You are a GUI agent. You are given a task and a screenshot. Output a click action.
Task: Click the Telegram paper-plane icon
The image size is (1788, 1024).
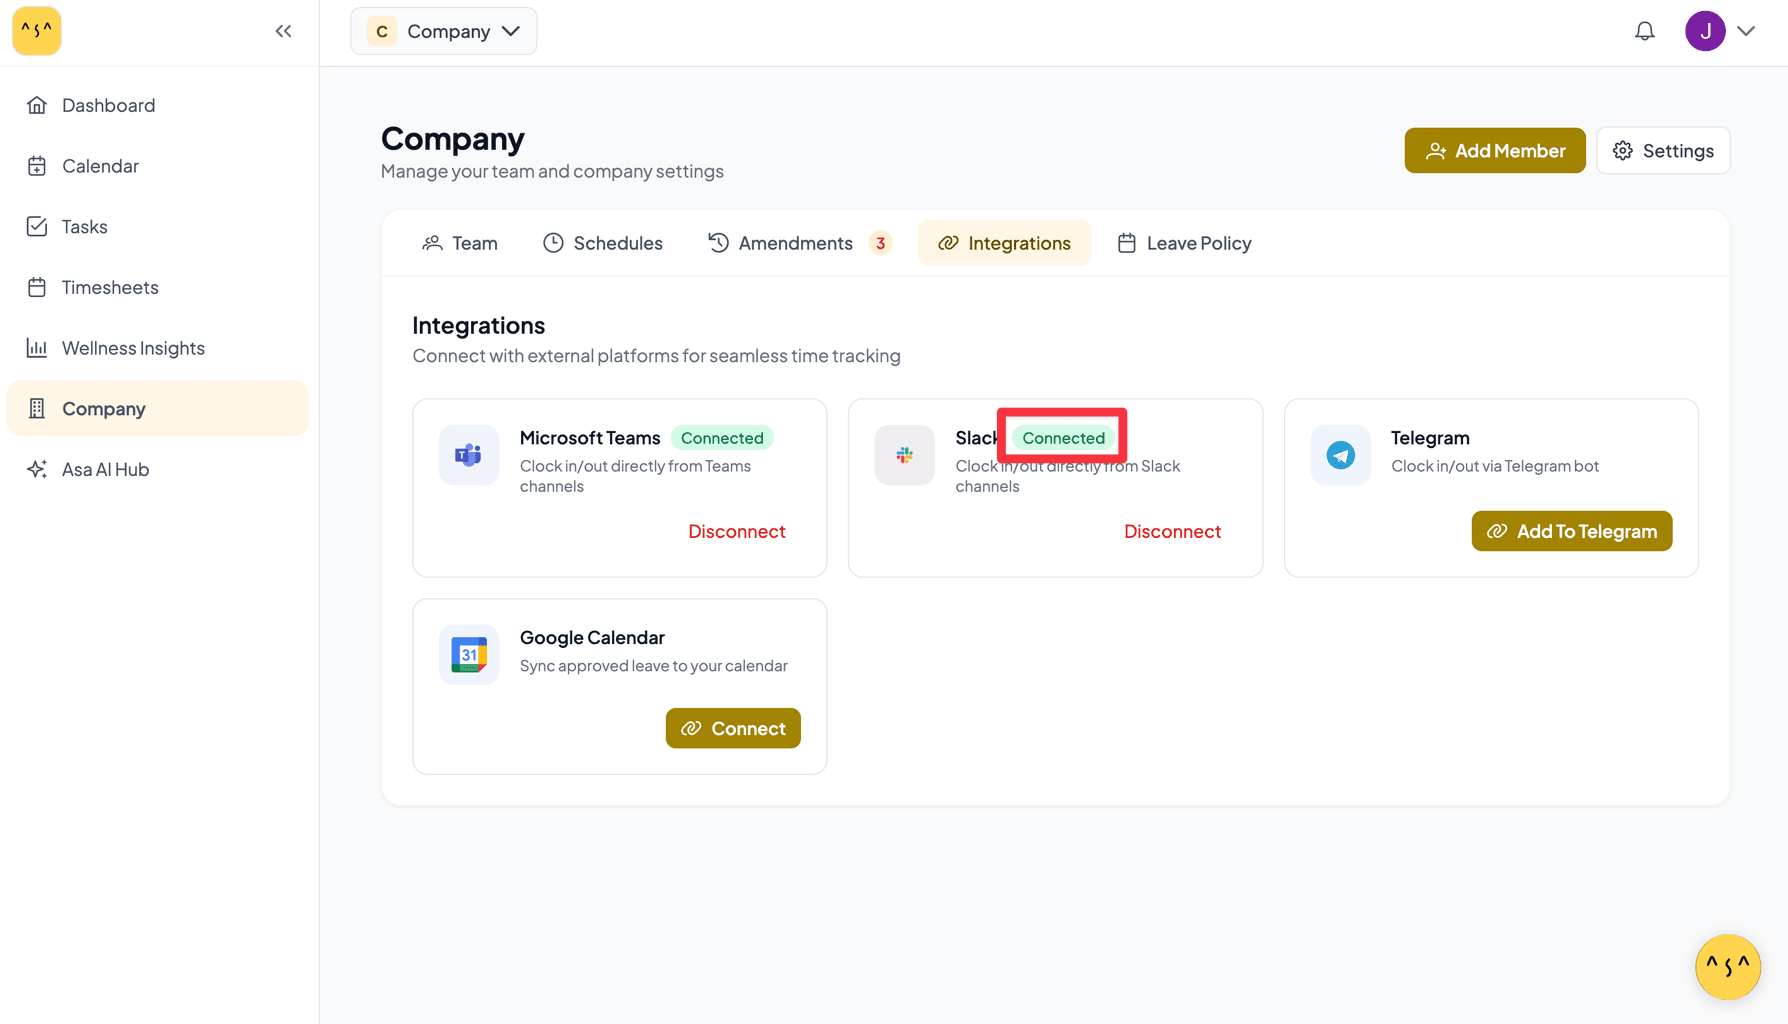pyautogui.click(x=1340, y=455)
